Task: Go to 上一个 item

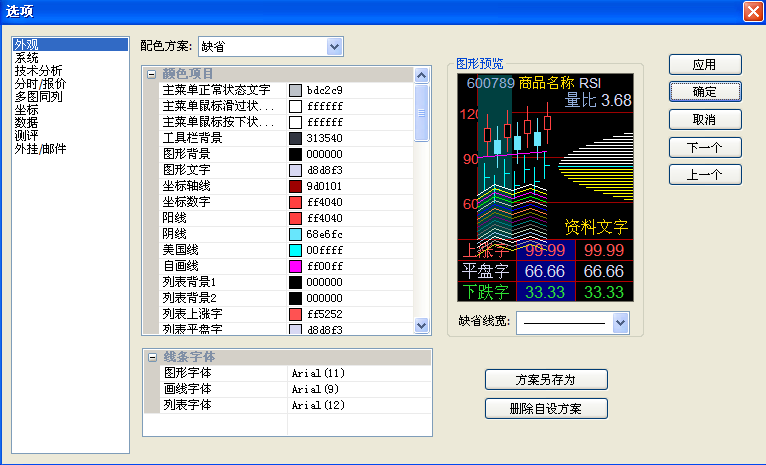Action: coord(705,175)
